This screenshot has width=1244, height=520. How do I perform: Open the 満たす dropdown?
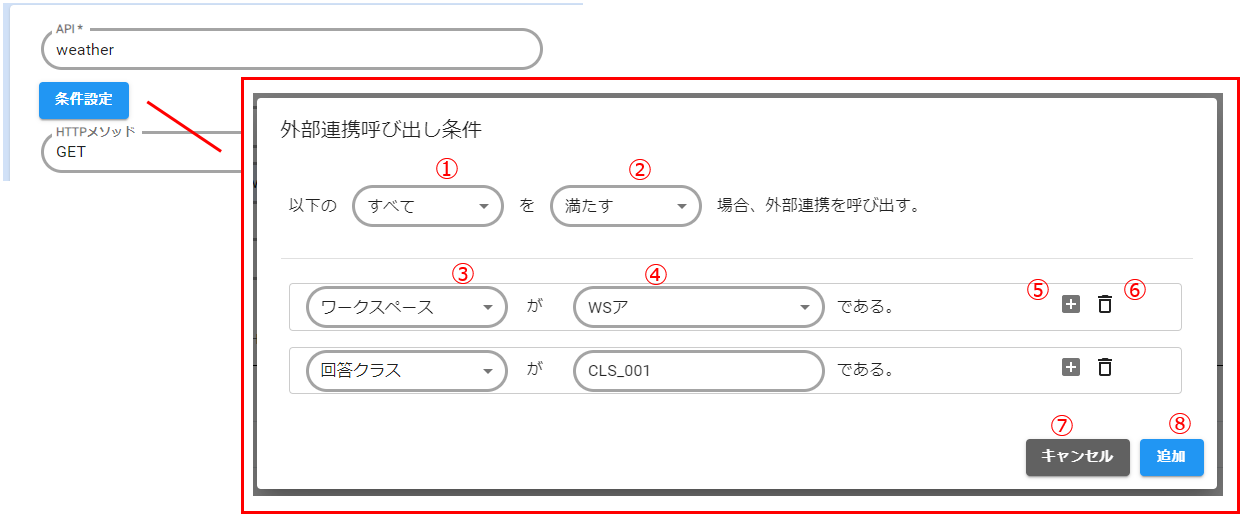pos(625,207)
